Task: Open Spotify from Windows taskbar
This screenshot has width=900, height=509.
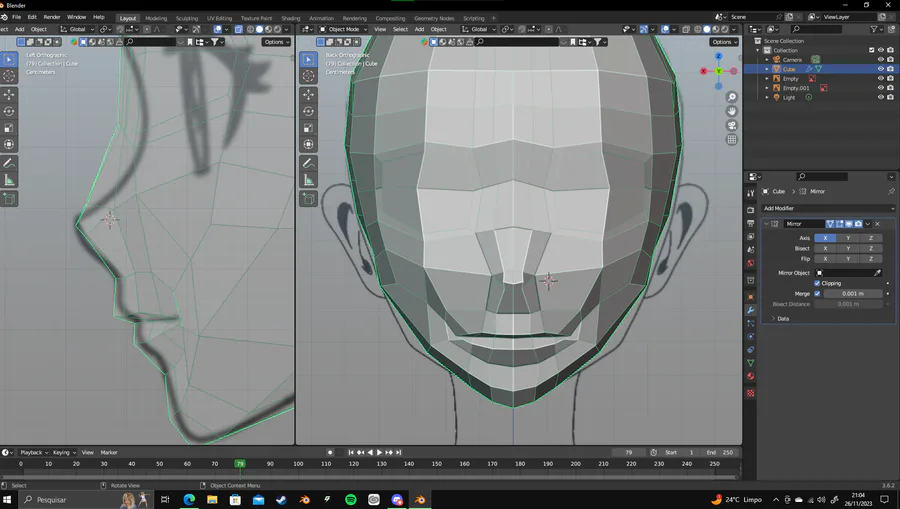Action: 351,500
